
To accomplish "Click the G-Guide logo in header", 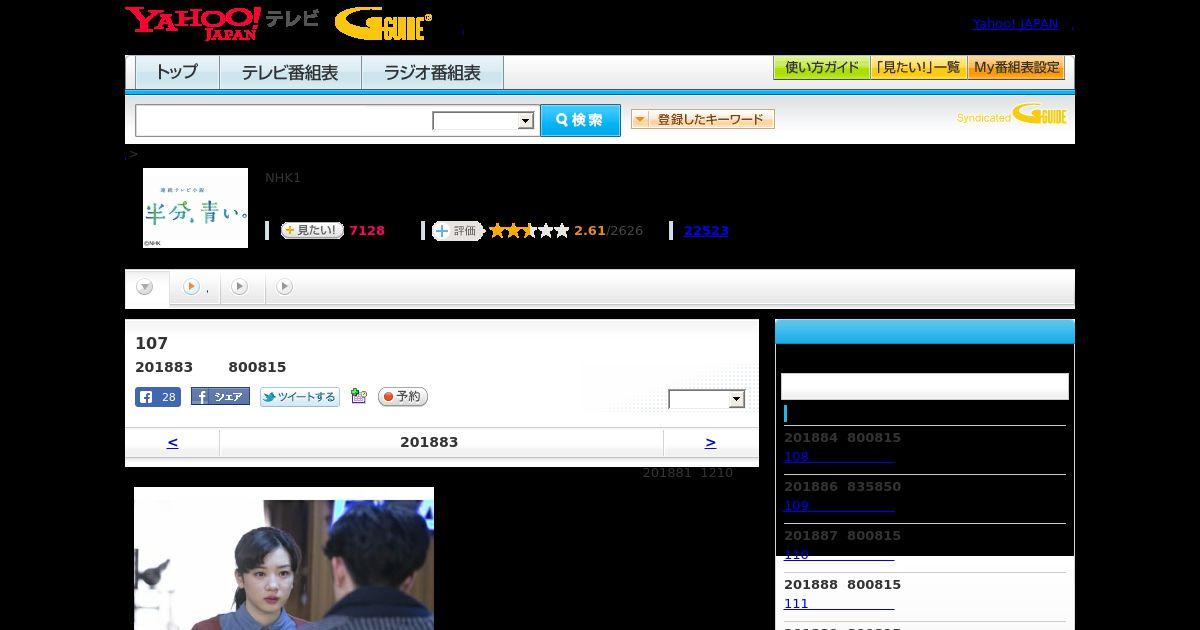I will pos(383,24).
